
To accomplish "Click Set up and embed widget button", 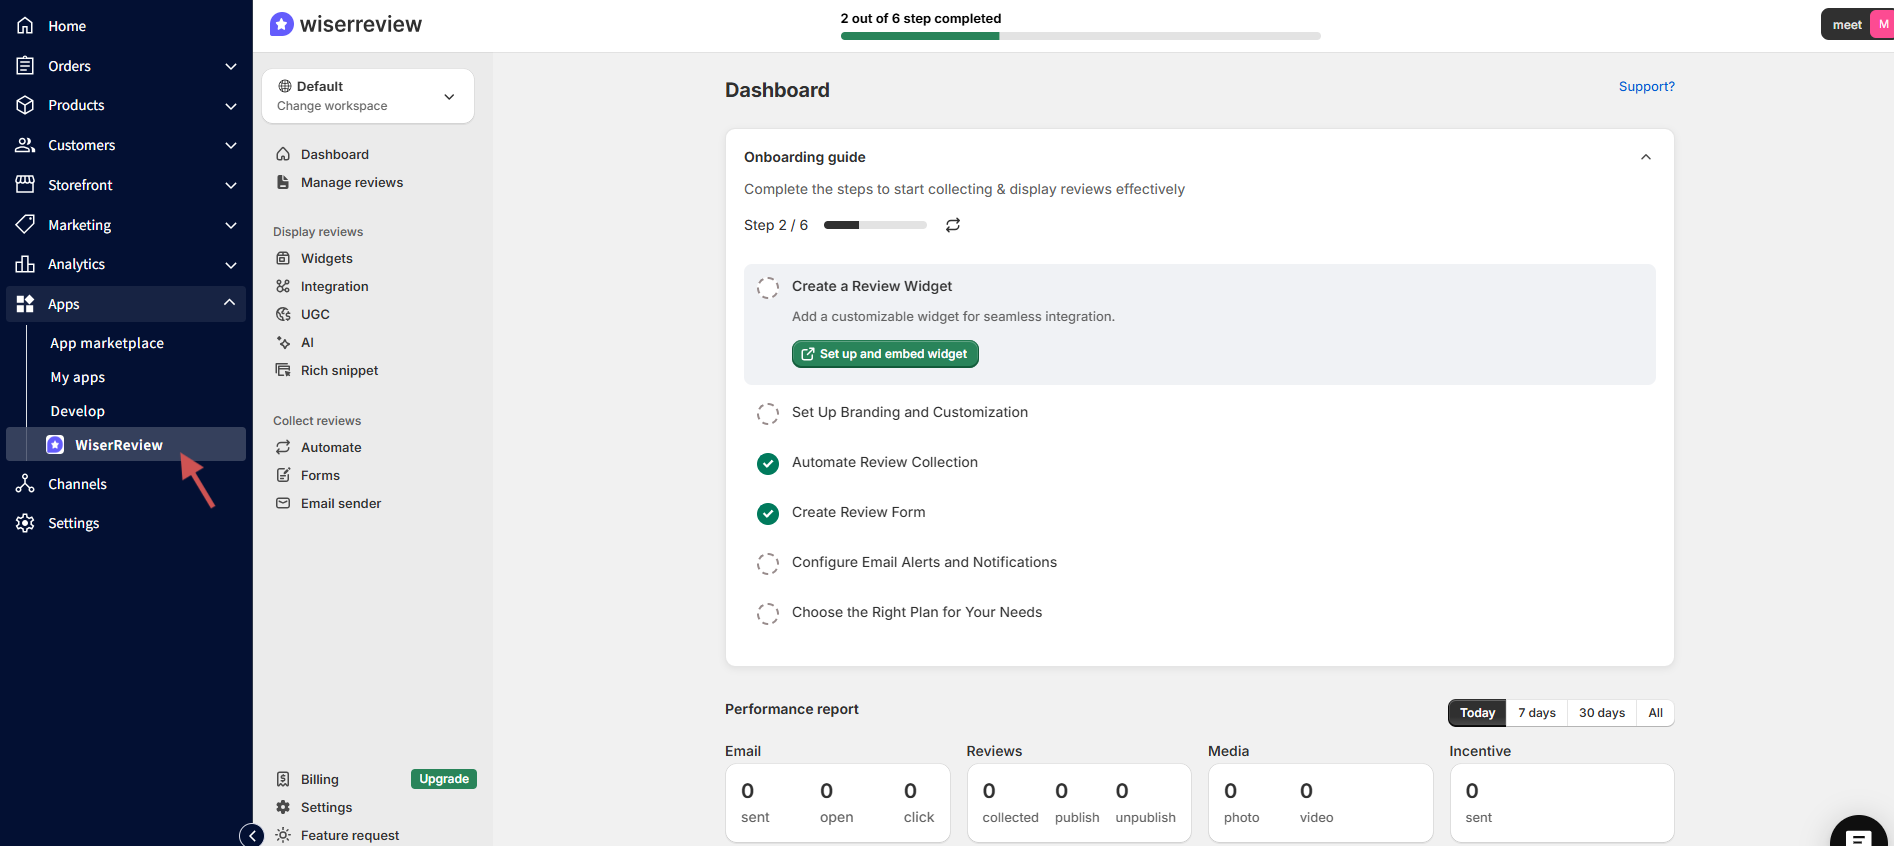I will pos(885,354).
